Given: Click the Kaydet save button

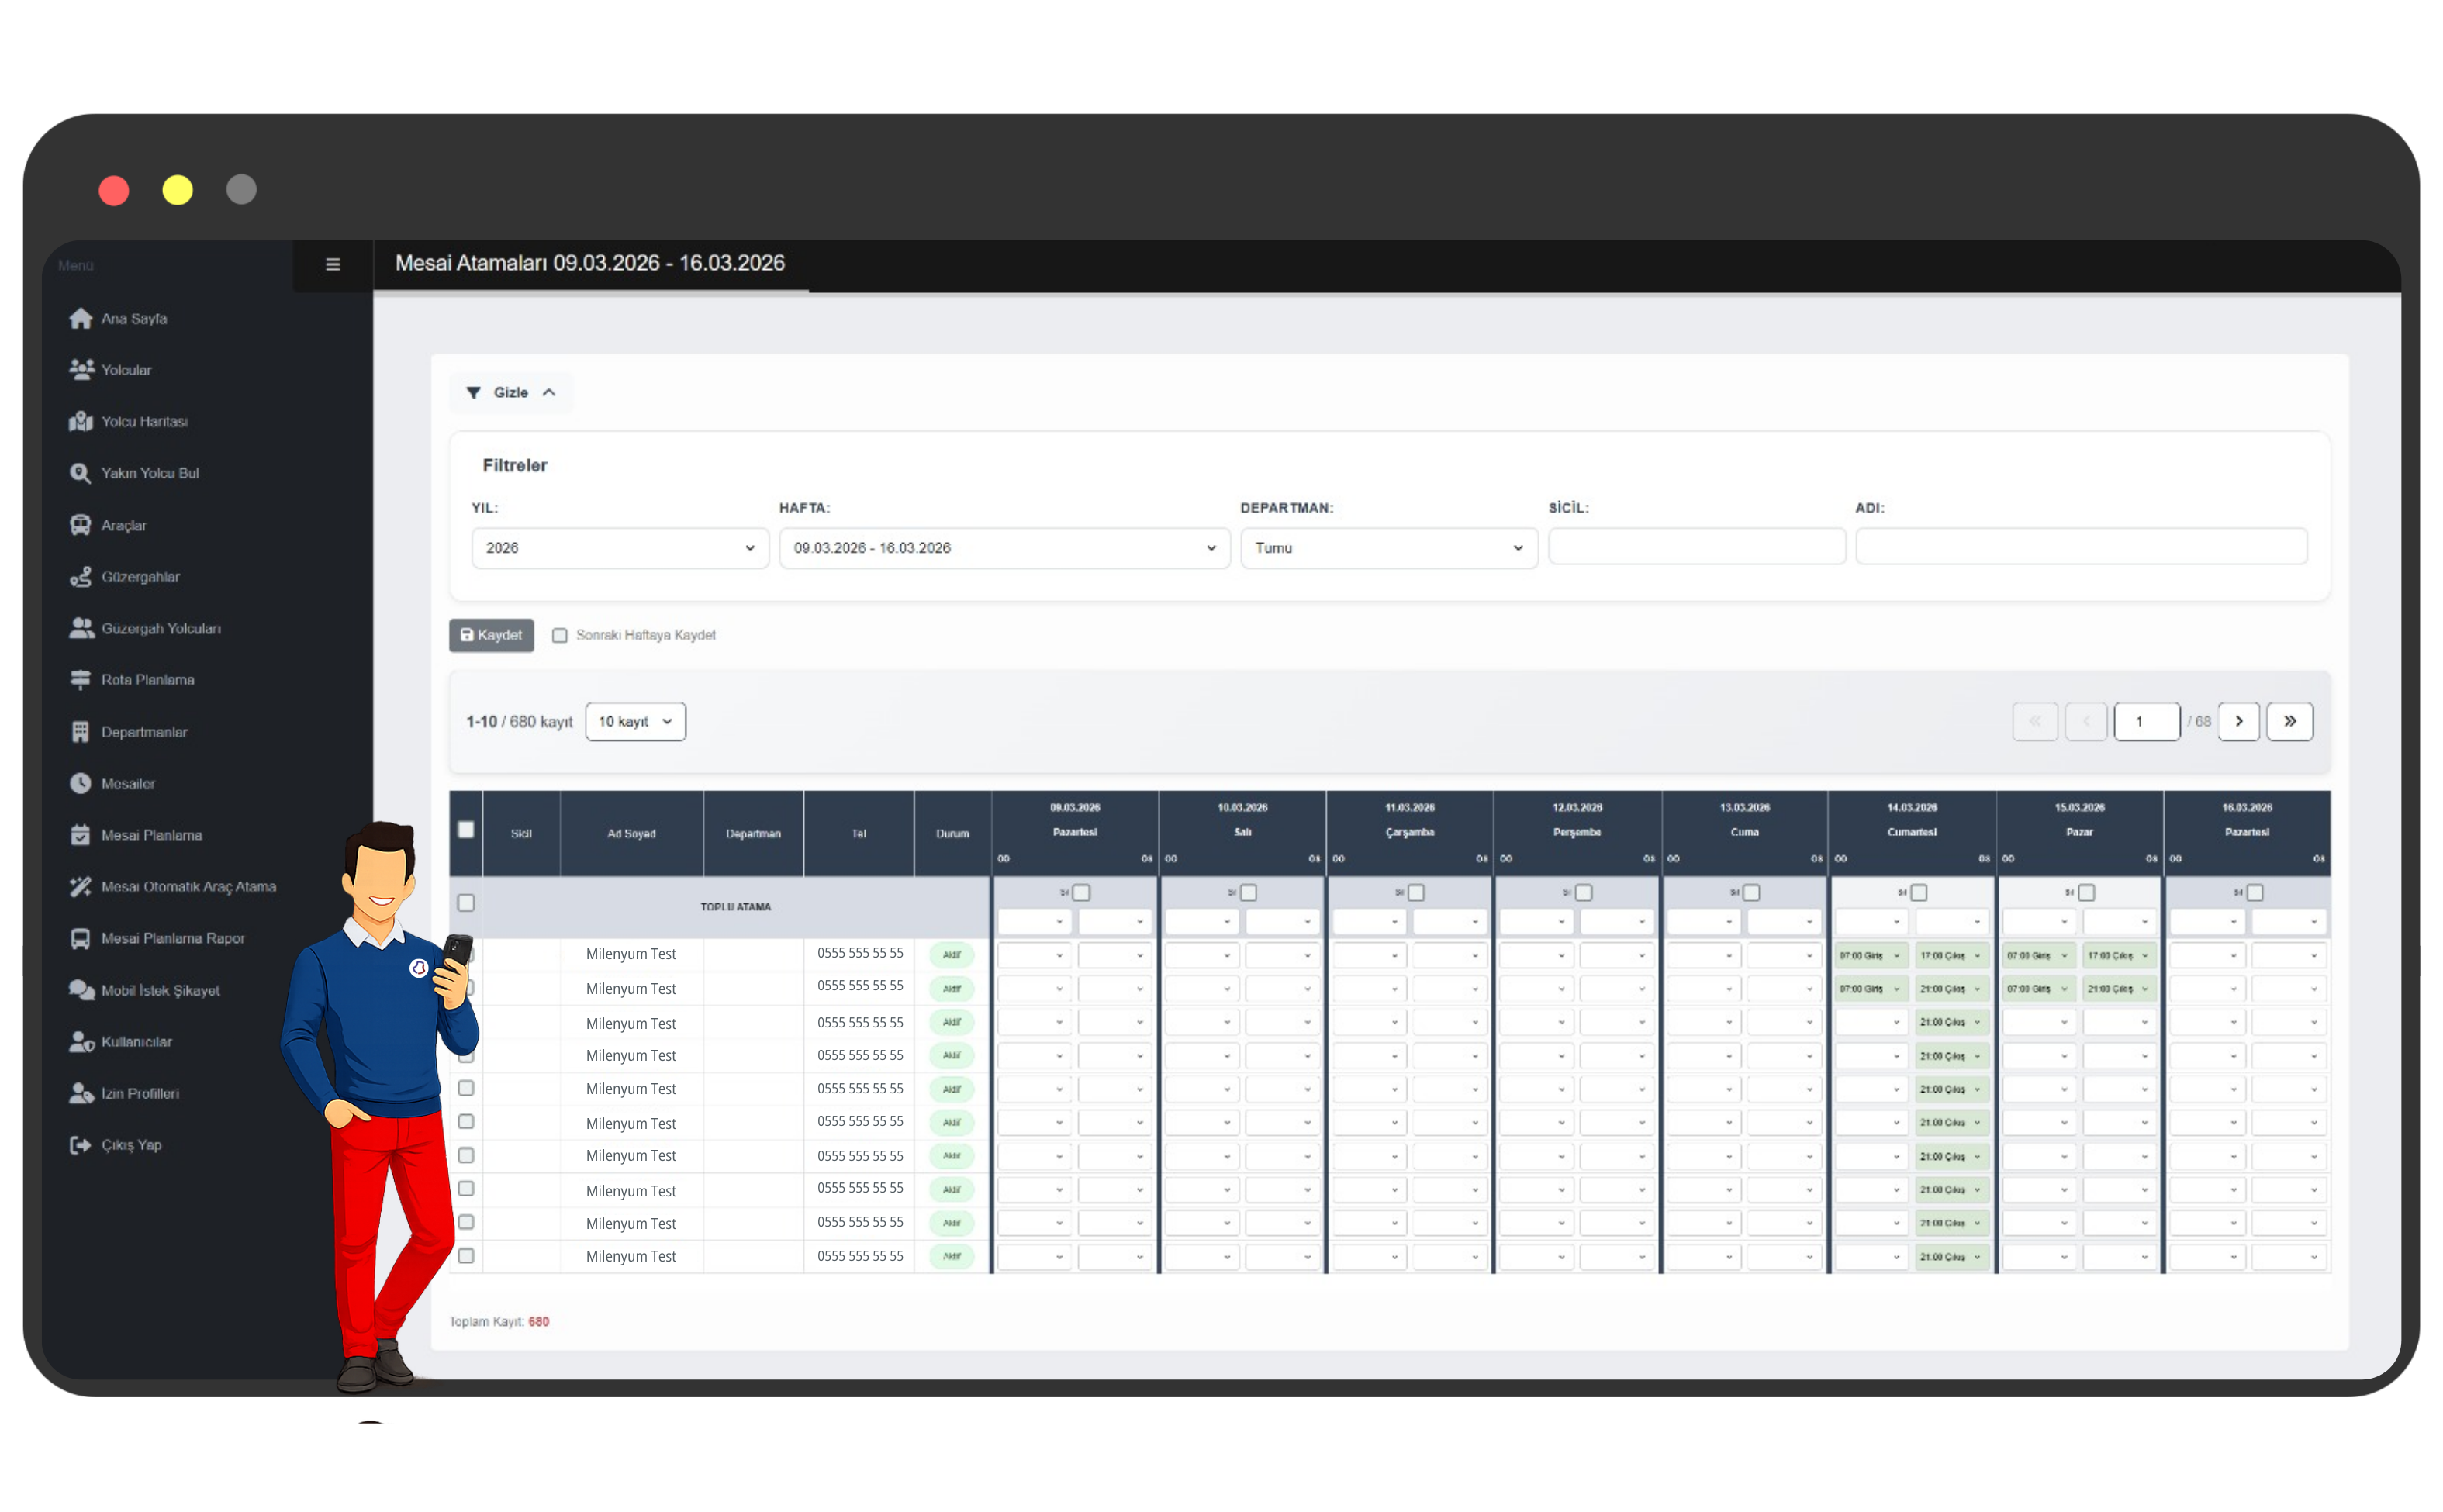Looking at the screenshot, I should [x=491, y=636].
